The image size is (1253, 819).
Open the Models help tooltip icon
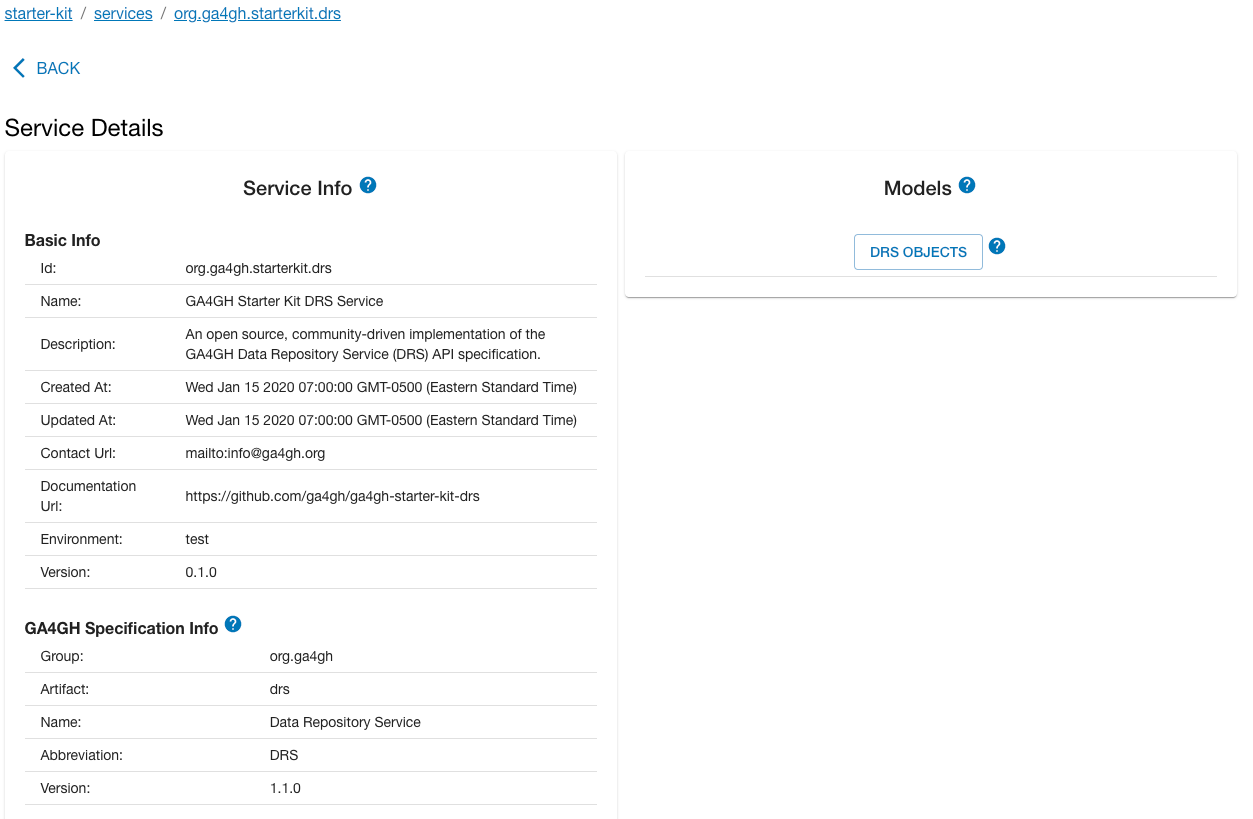coord(966,184)
